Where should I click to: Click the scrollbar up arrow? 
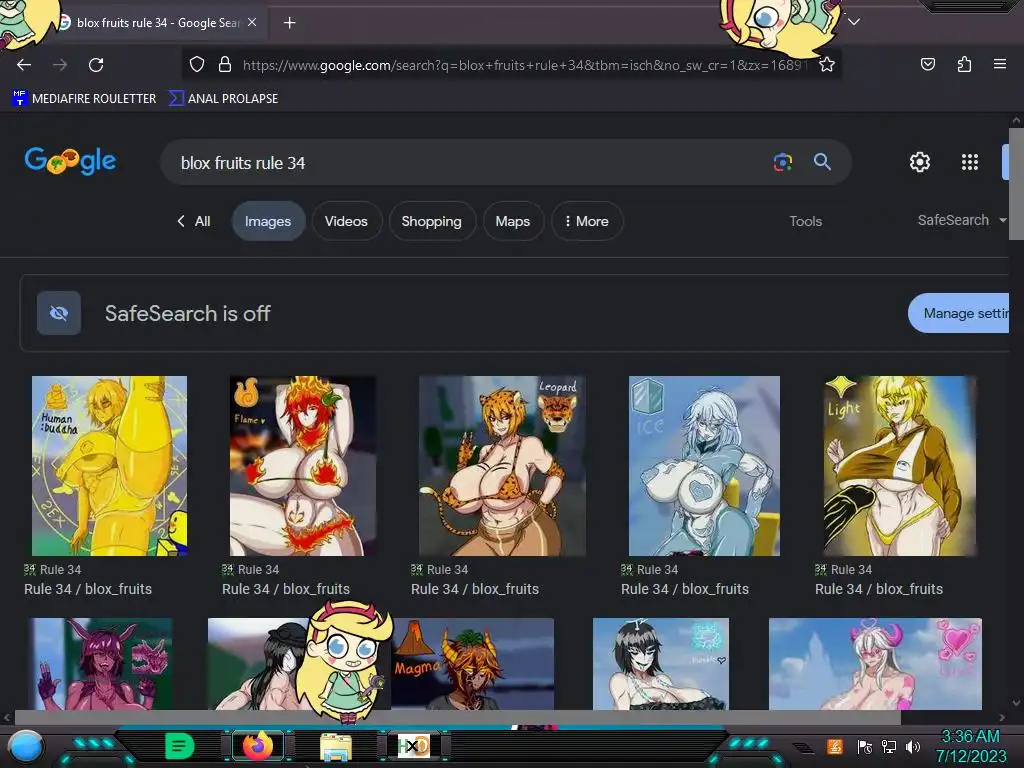pos(1016,121)
